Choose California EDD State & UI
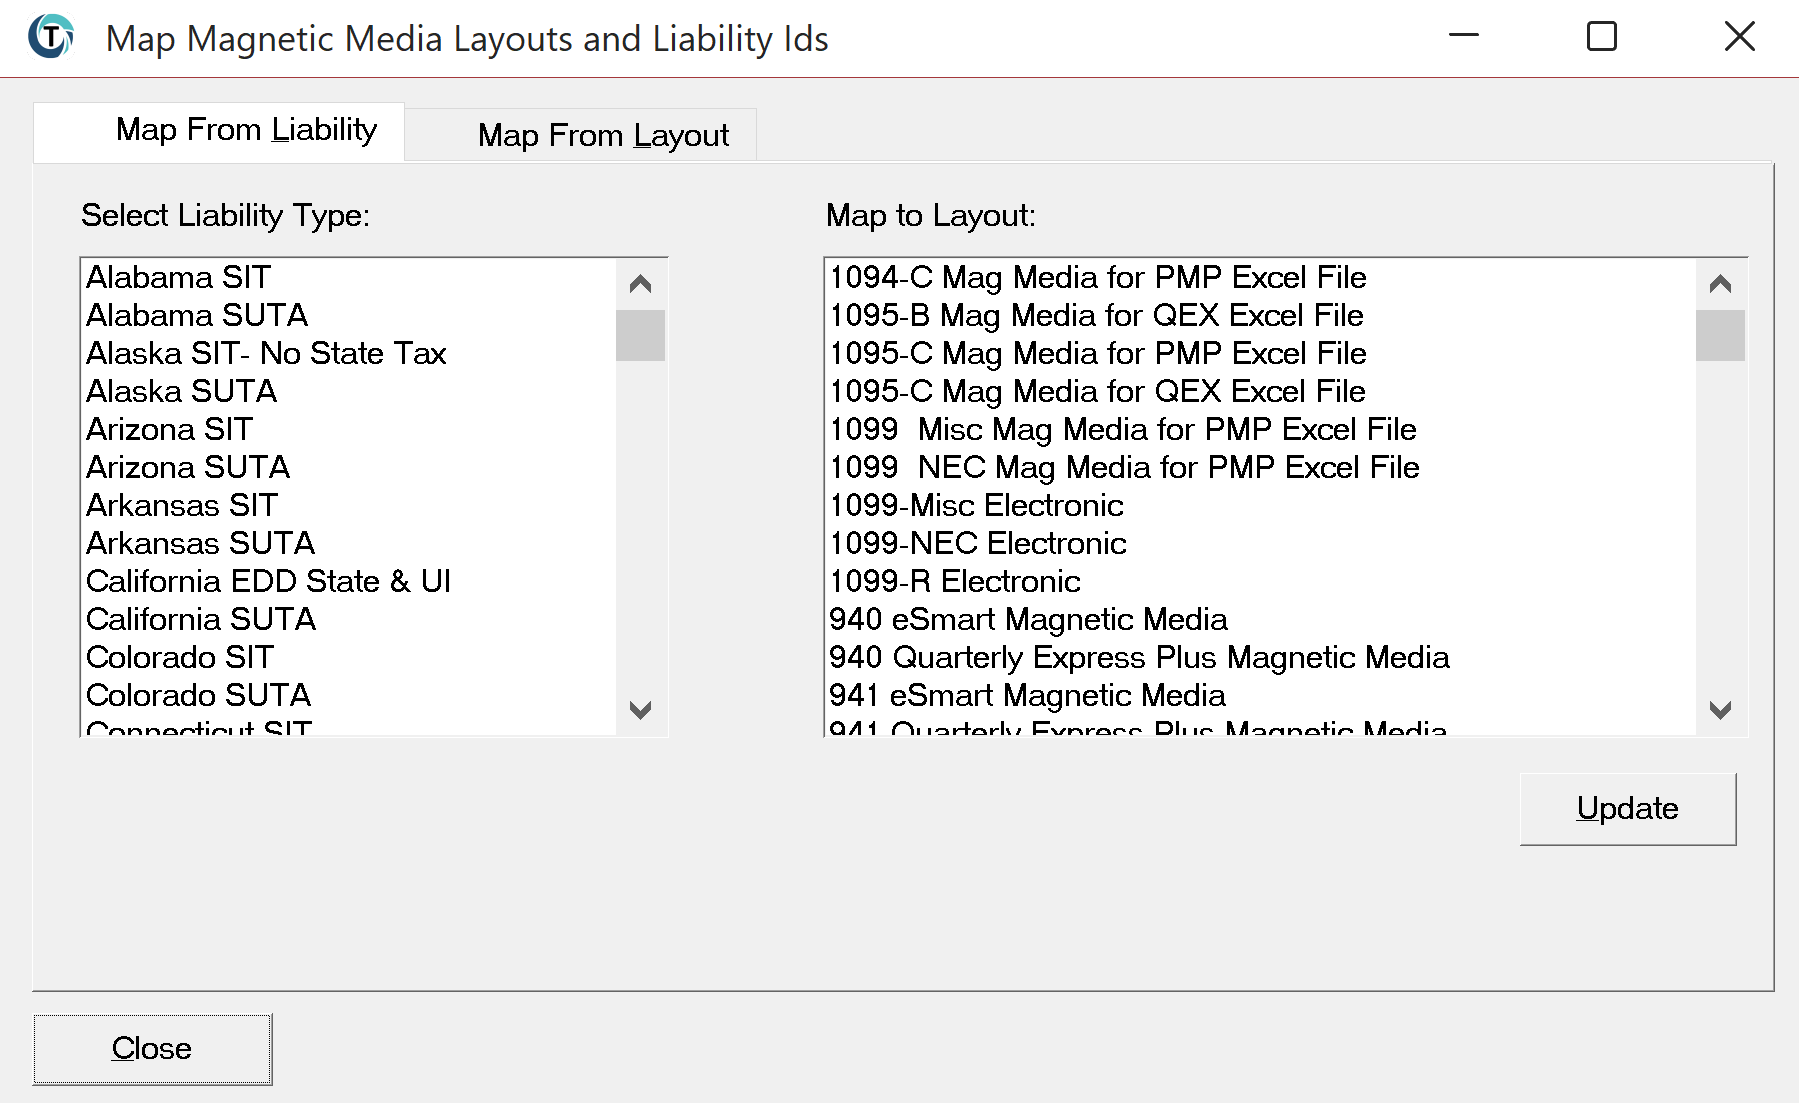The image size is (1799, 1103). point(268,581)
